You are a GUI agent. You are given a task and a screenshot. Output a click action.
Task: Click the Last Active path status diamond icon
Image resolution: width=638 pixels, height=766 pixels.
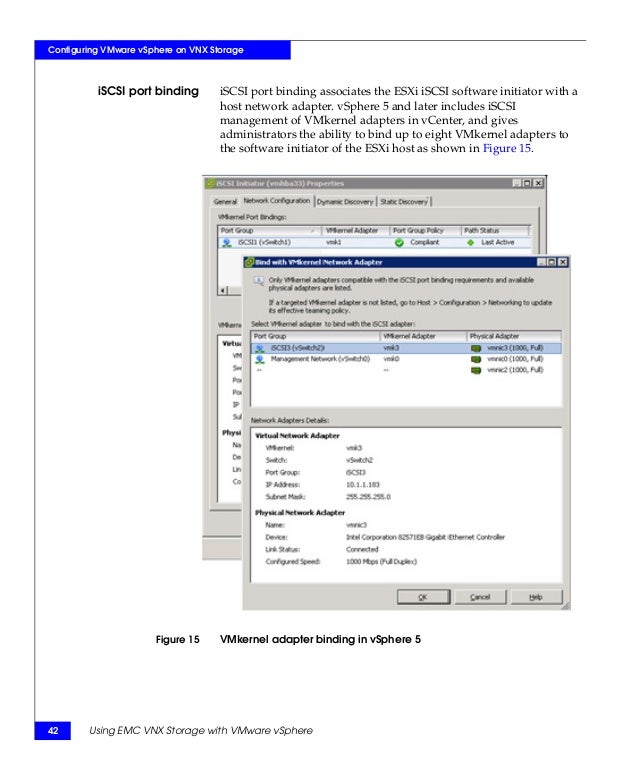tap(470, 242)
